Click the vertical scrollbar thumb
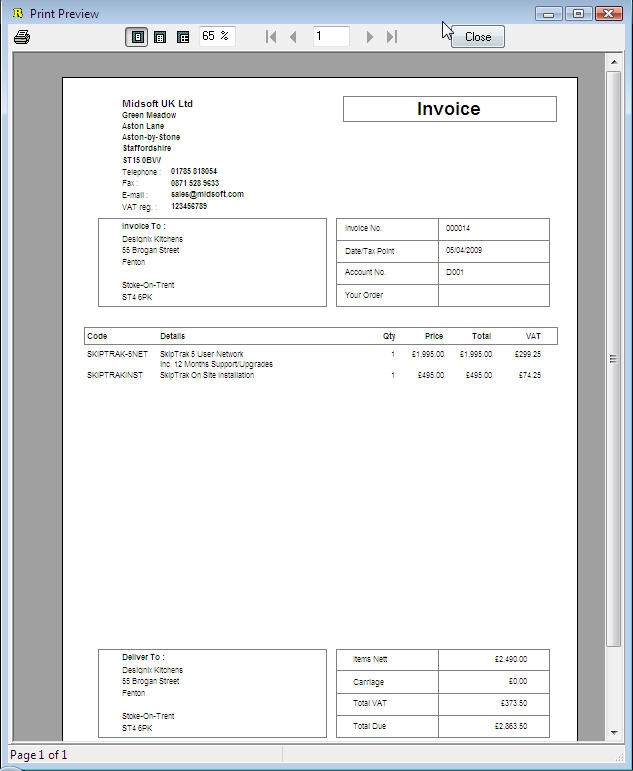This screenshot has height=771, width=633. [614, 358]
